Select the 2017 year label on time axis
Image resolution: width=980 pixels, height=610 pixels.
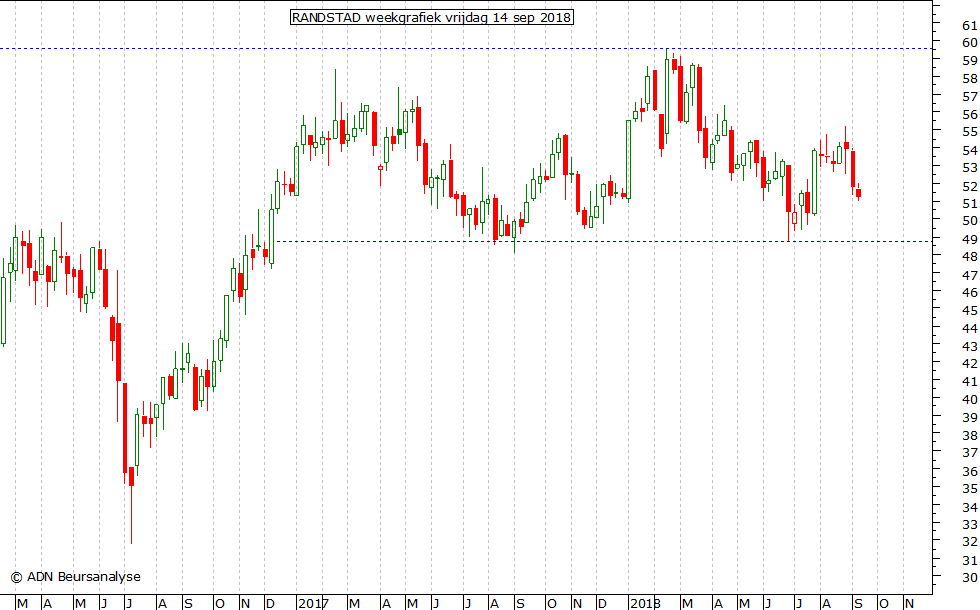[313, 604]
